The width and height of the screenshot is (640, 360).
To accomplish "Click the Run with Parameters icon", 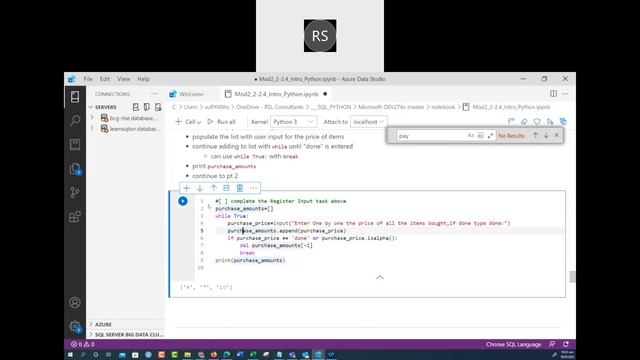I will [x=550, y=122].
